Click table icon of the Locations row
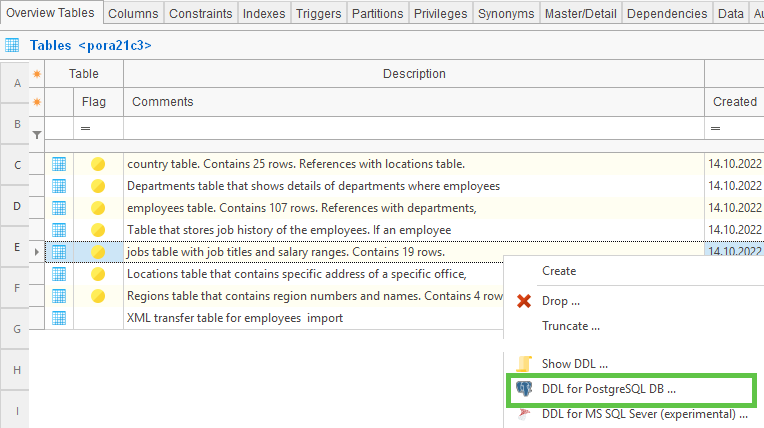 coord(59,274)
